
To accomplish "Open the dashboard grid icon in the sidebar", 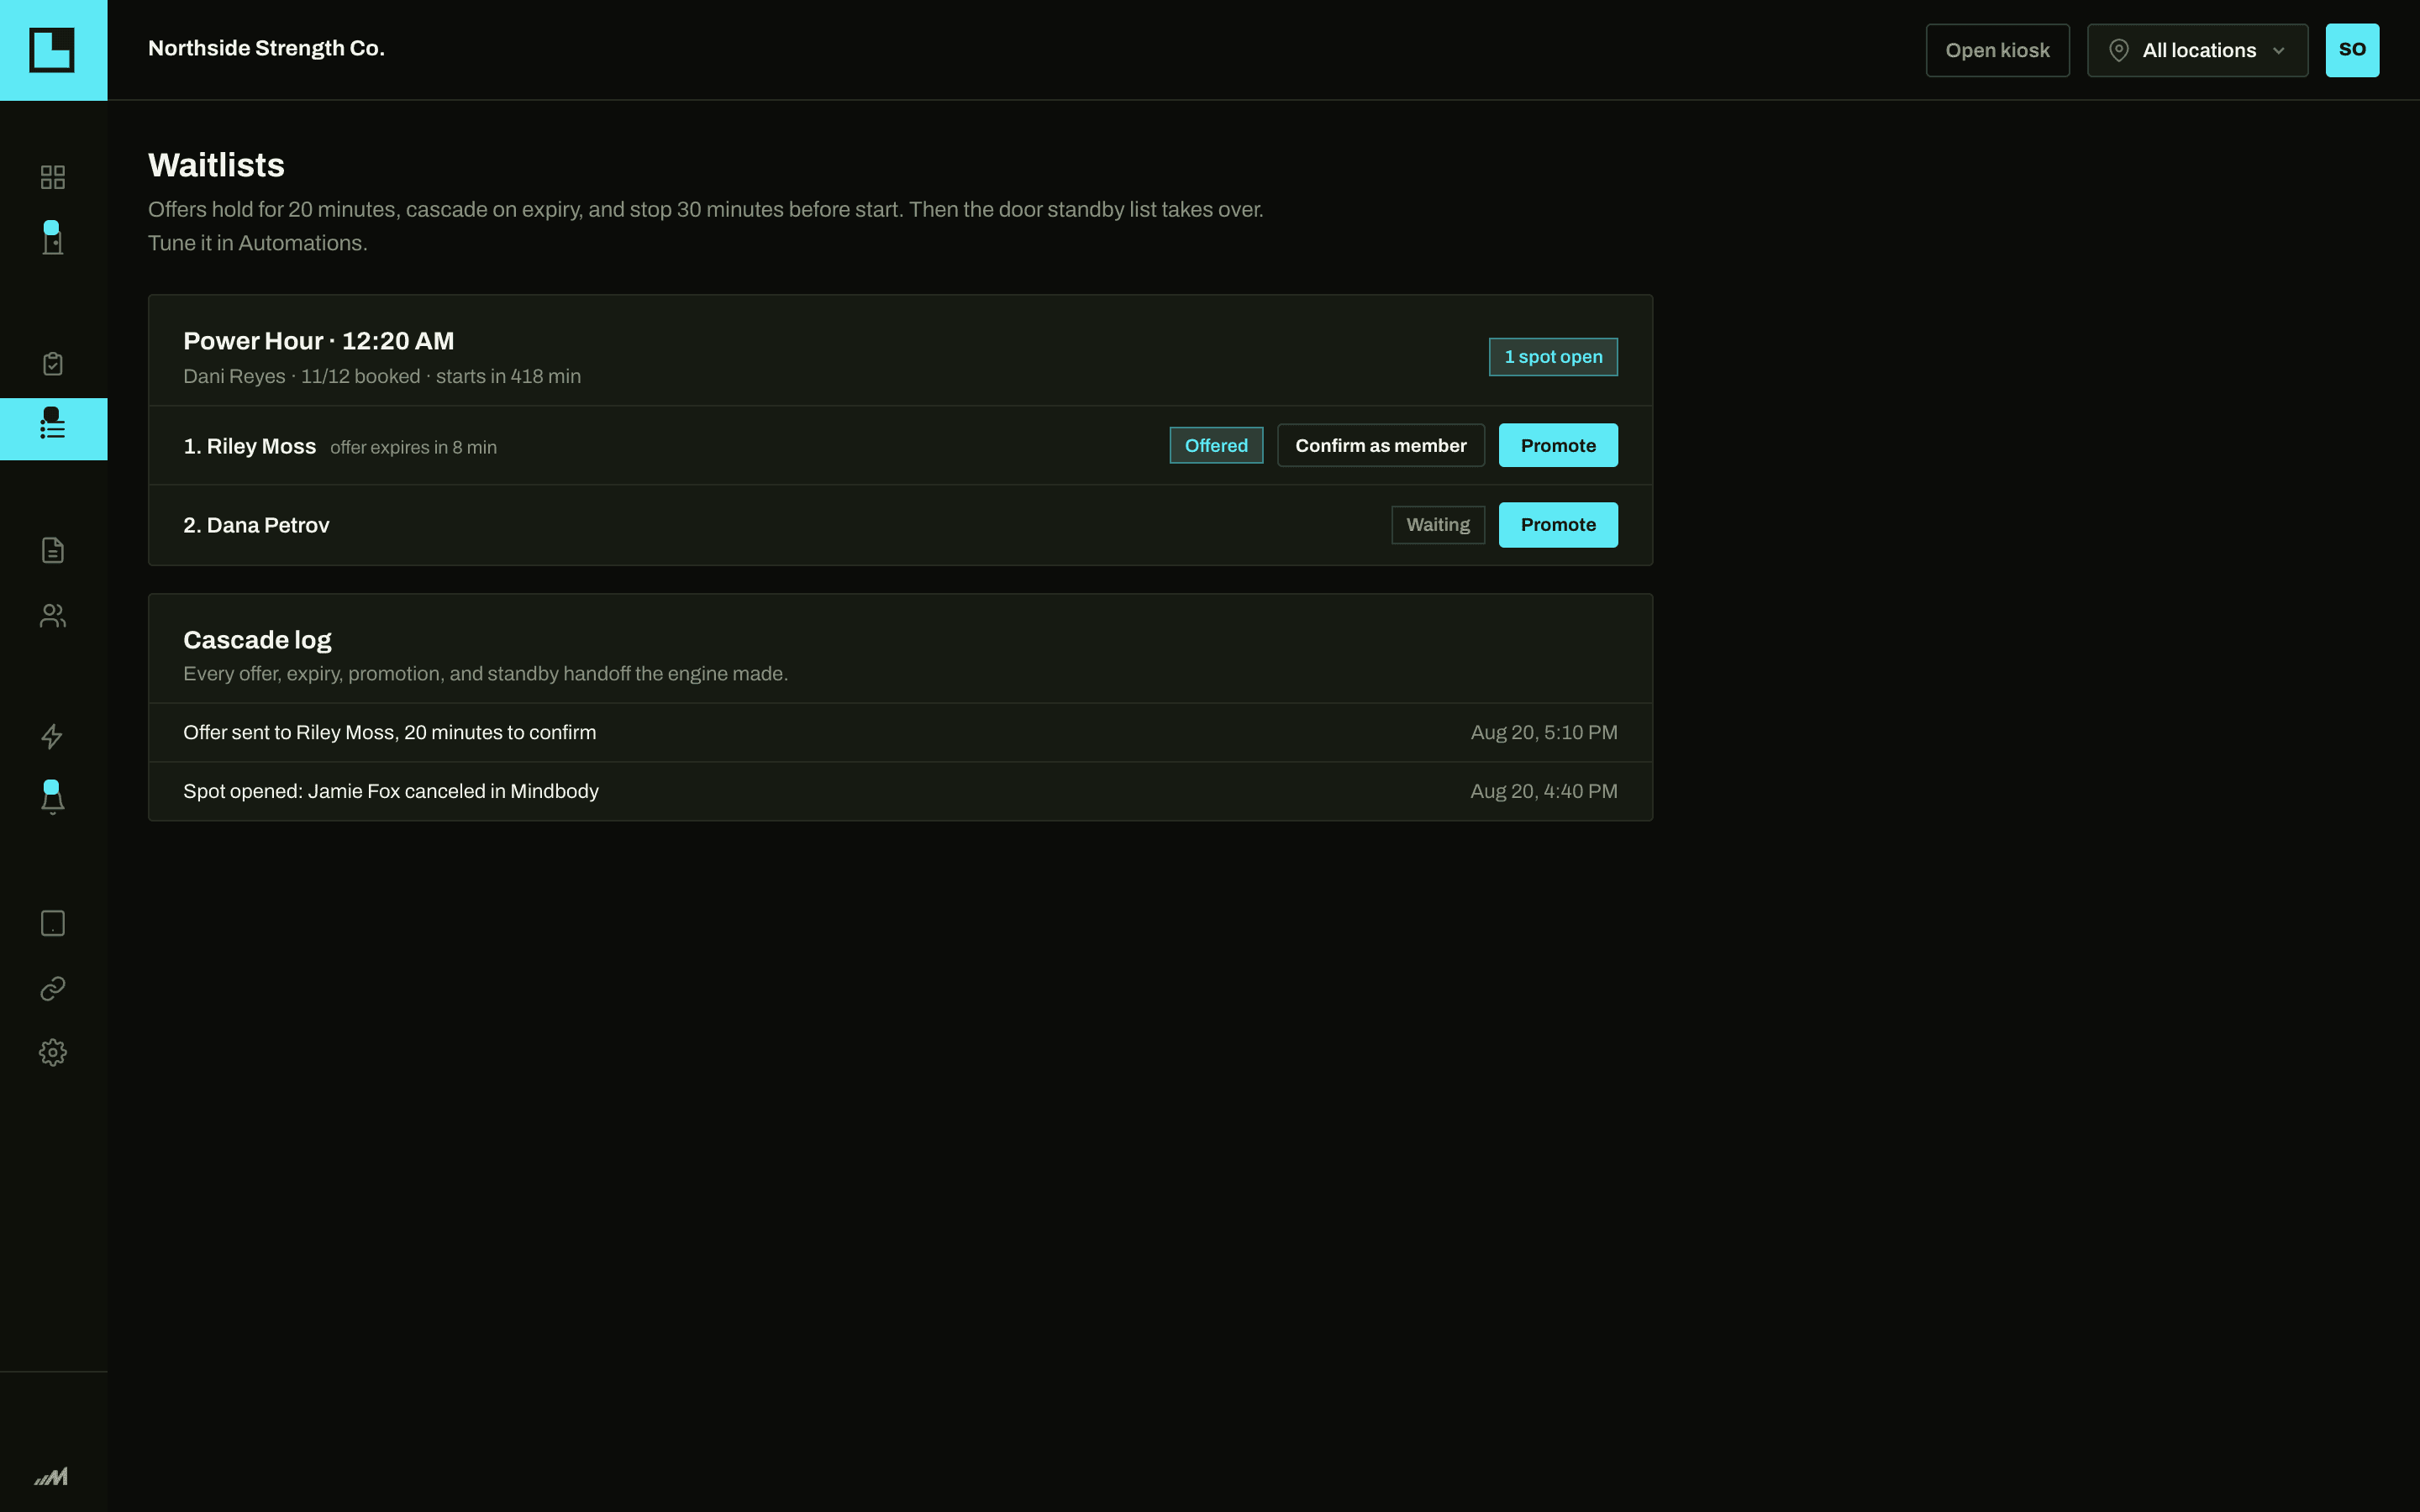I will coord(53,177).
